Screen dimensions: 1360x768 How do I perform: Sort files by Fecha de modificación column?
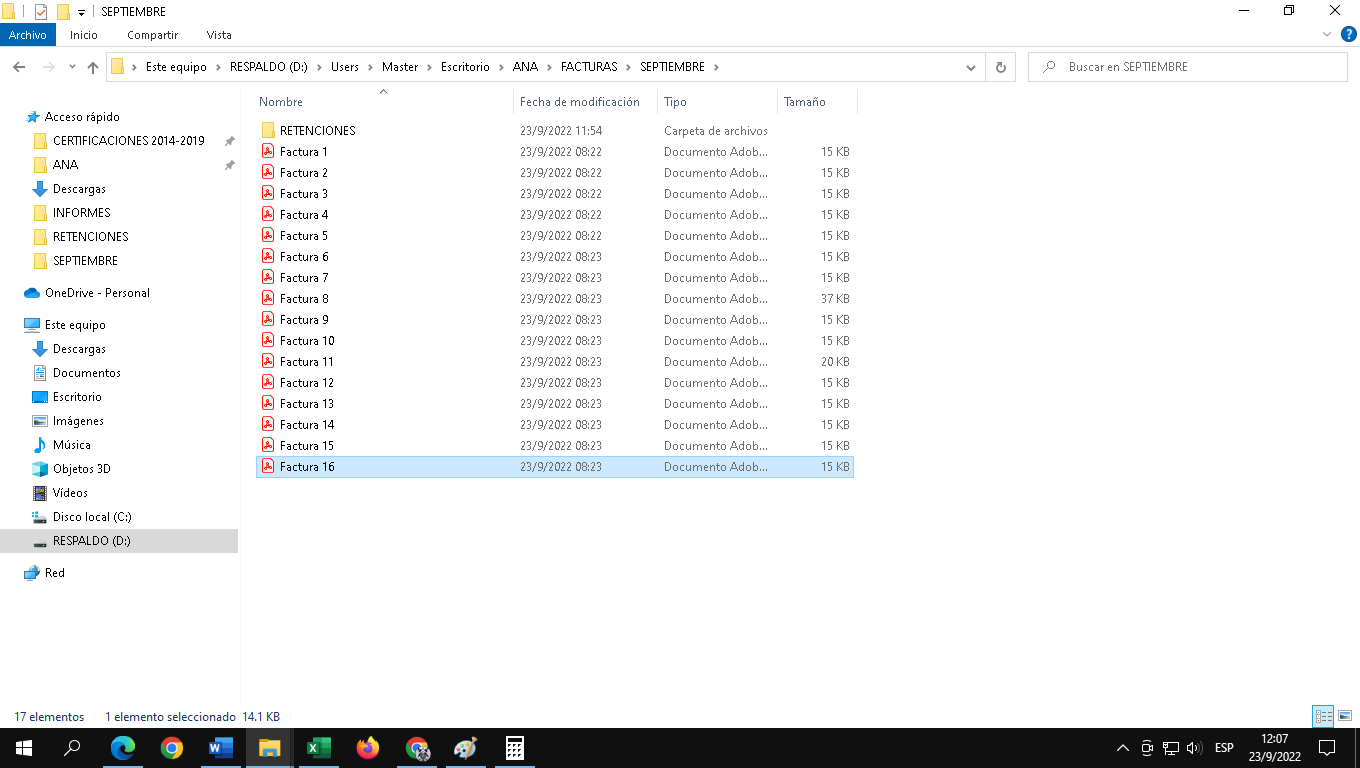pyautogui.click(x=579, y=102)
